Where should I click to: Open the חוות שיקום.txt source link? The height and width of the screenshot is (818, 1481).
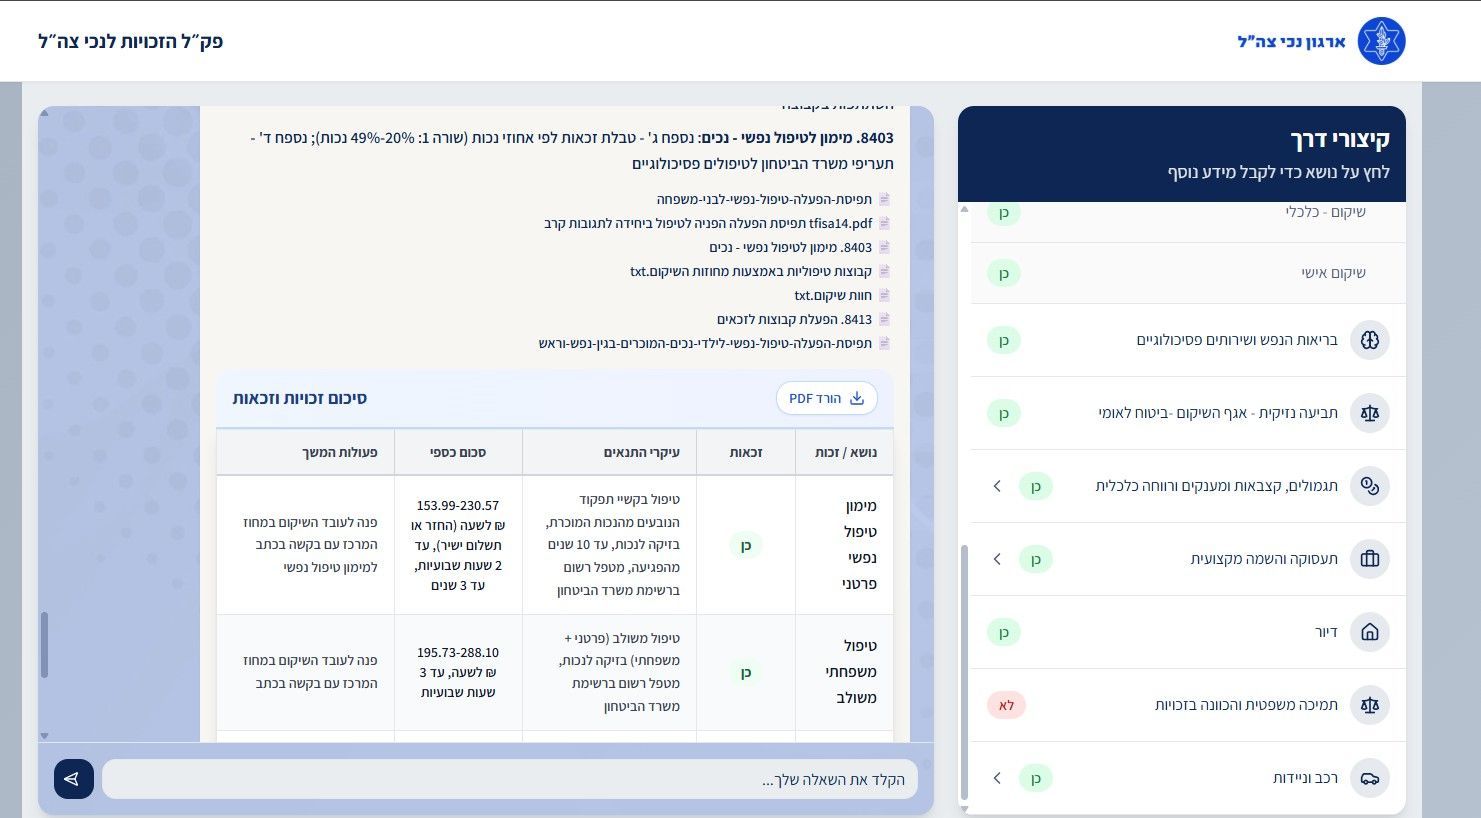coord(833,295)
